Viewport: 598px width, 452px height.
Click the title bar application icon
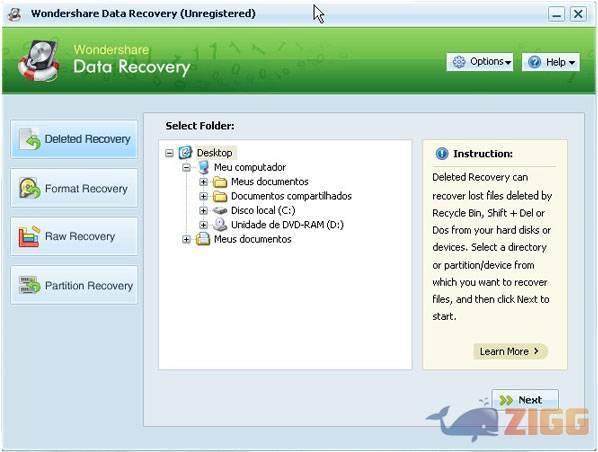(14, 14)
